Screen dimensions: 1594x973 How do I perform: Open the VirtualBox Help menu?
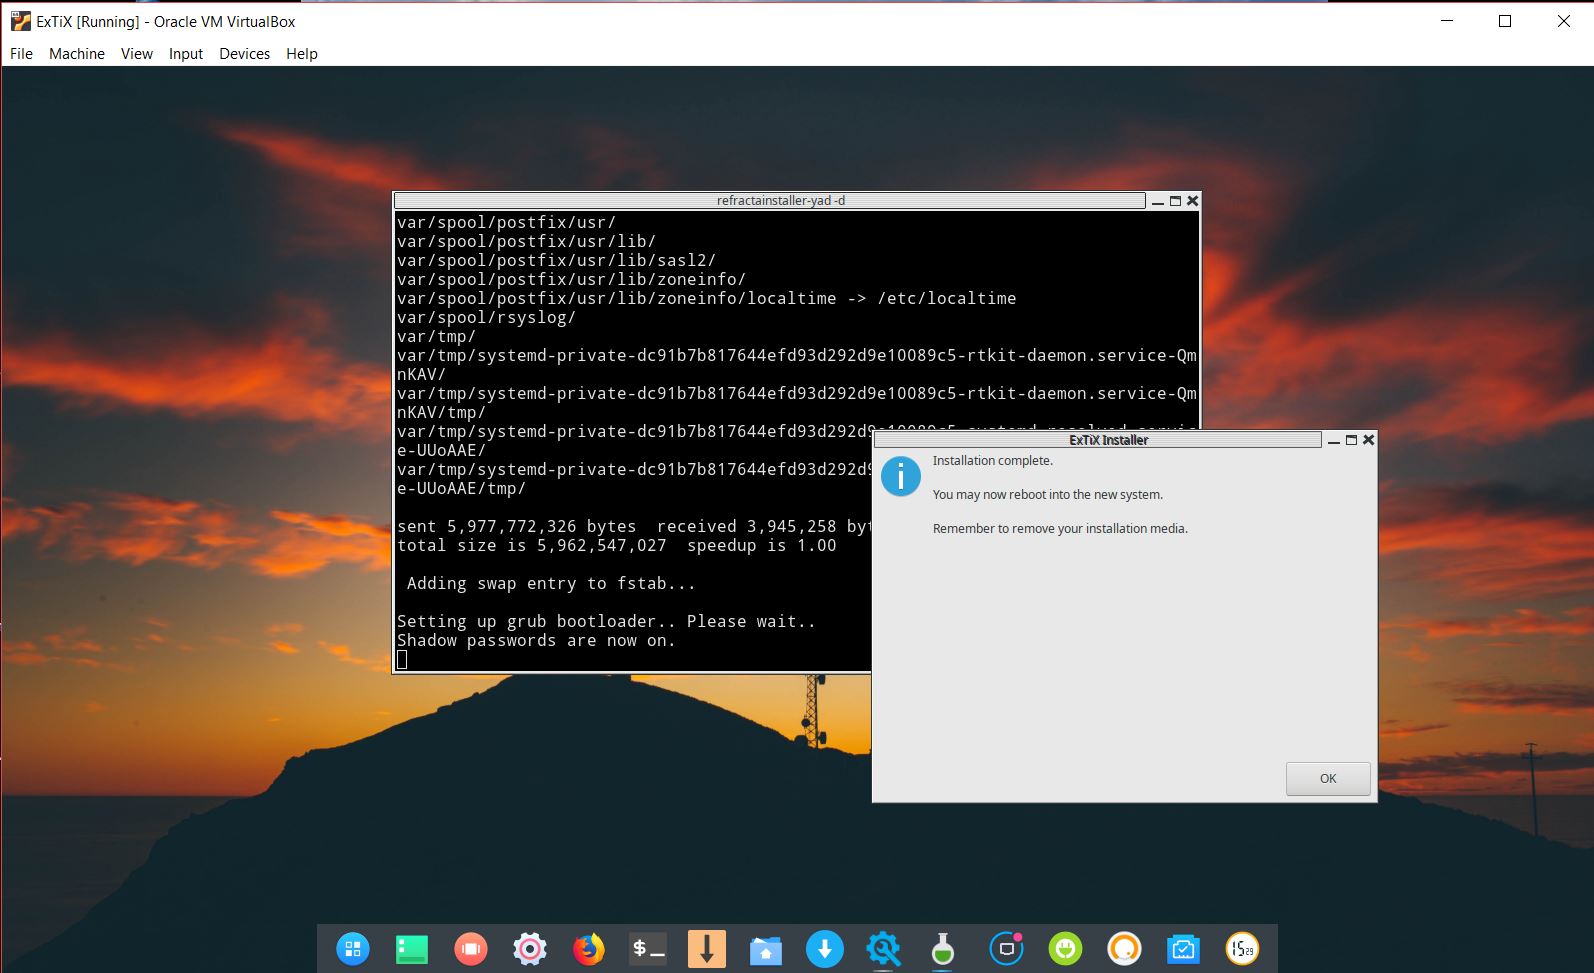point(302,54)
